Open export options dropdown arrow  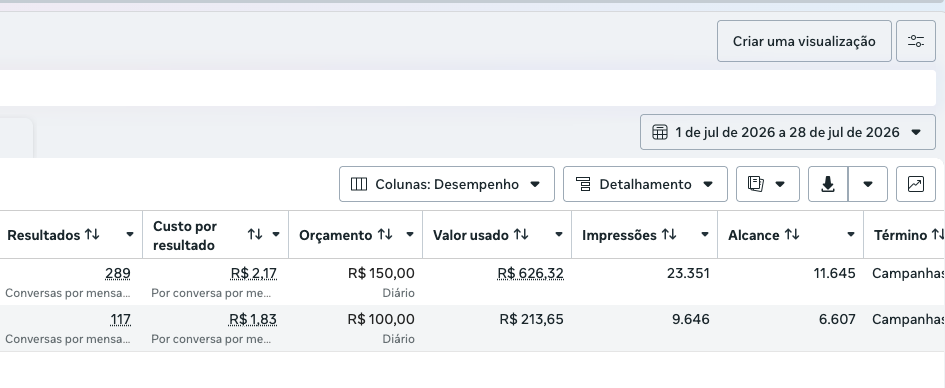click(x=868, y=184)
